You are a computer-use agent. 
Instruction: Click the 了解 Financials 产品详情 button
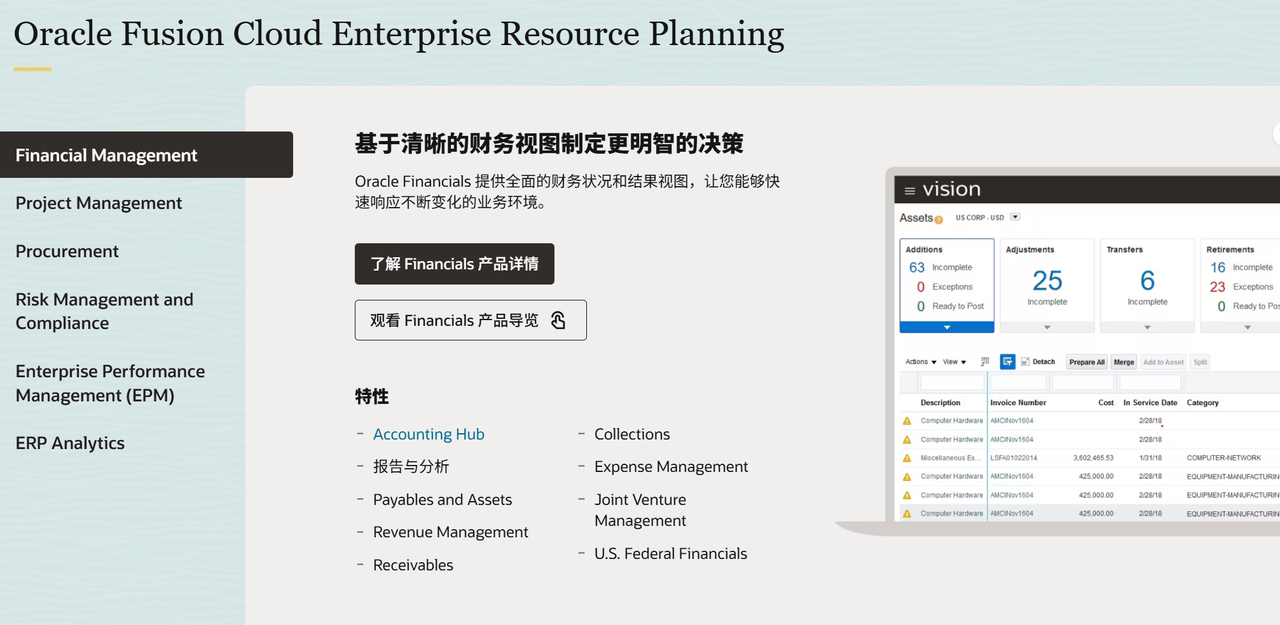[x=454, y=264]
